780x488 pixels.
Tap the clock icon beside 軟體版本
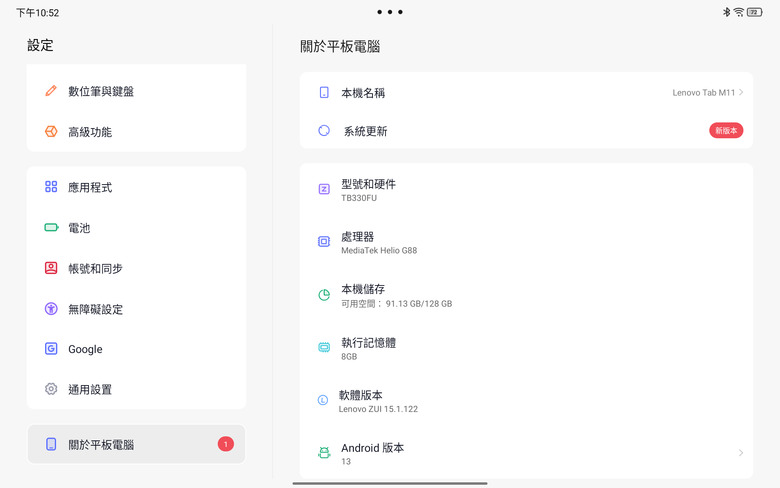(323, 400)
